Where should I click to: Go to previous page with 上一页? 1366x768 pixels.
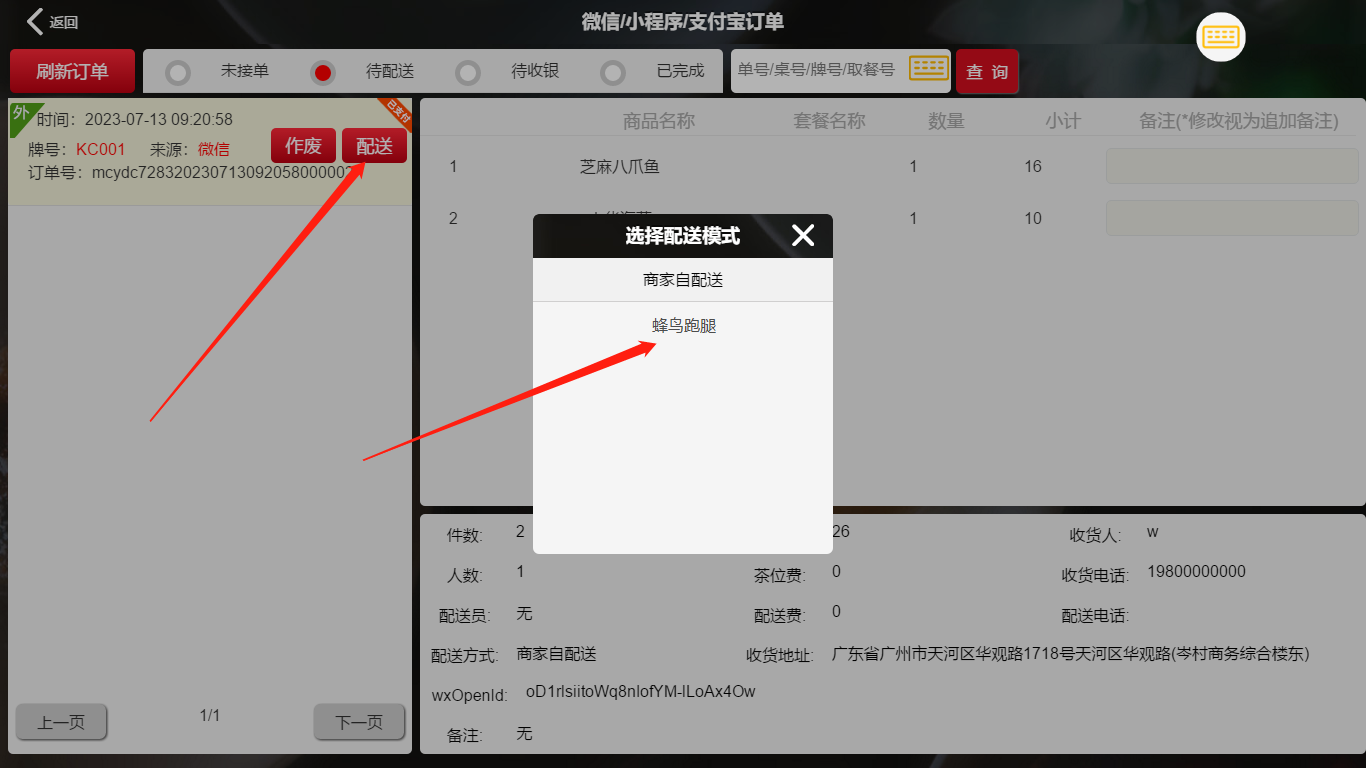tap(61, 722)
